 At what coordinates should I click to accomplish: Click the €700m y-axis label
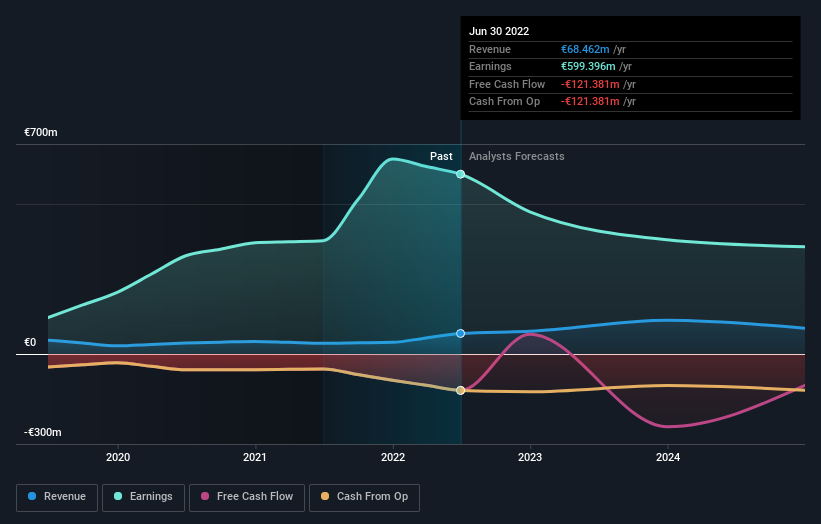point(41,132)
